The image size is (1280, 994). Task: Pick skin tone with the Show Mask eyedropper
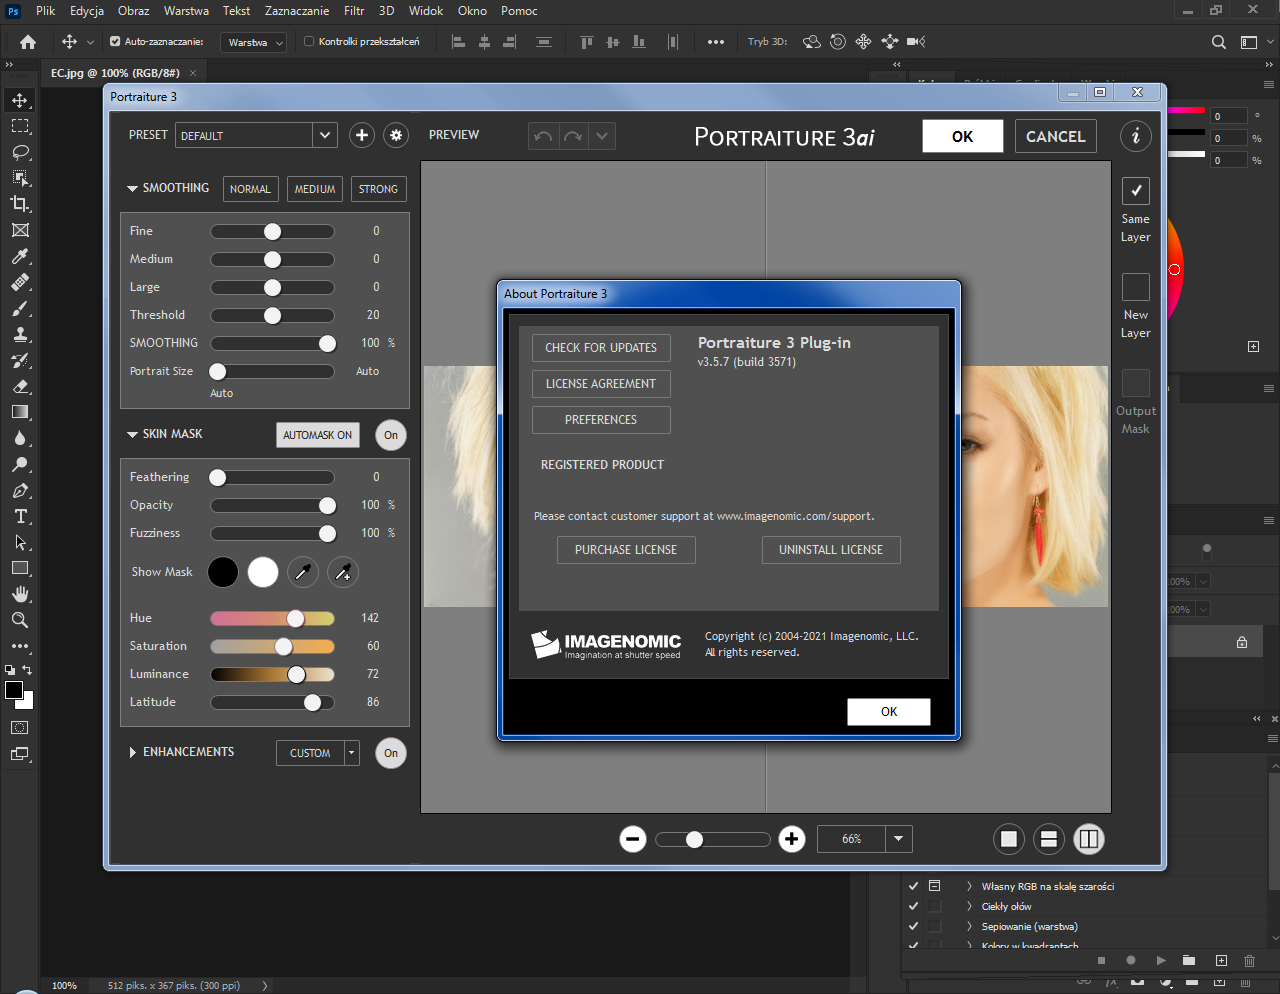tap(303, 571)
